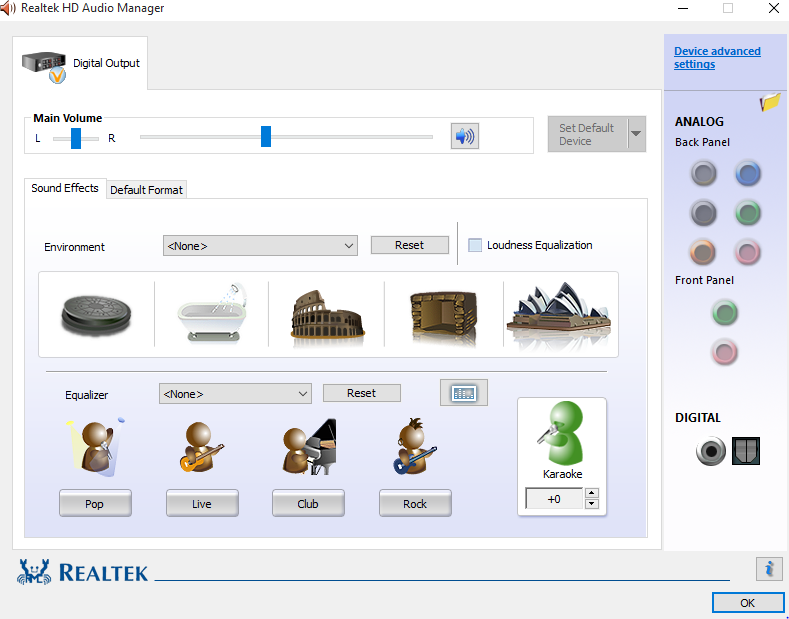
Task: Open the Environment dropdown list
Action: (260, 246)
